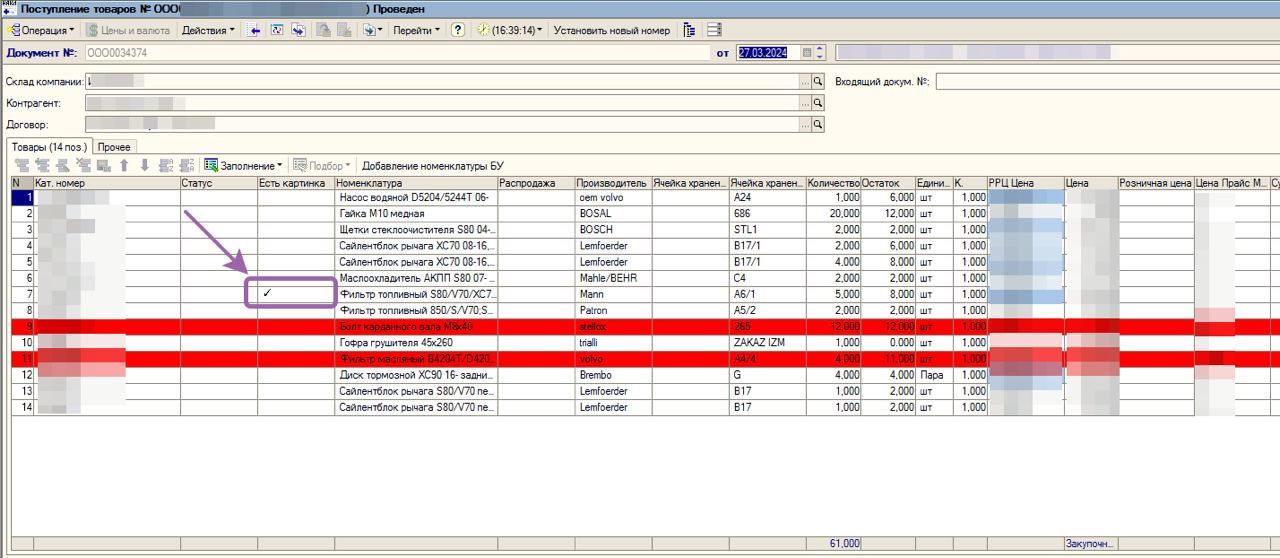The width and height of the screenshot is (1280, 558).
Task: Click the ellipsis button of Склад компании field
Action: click(805, 81)
